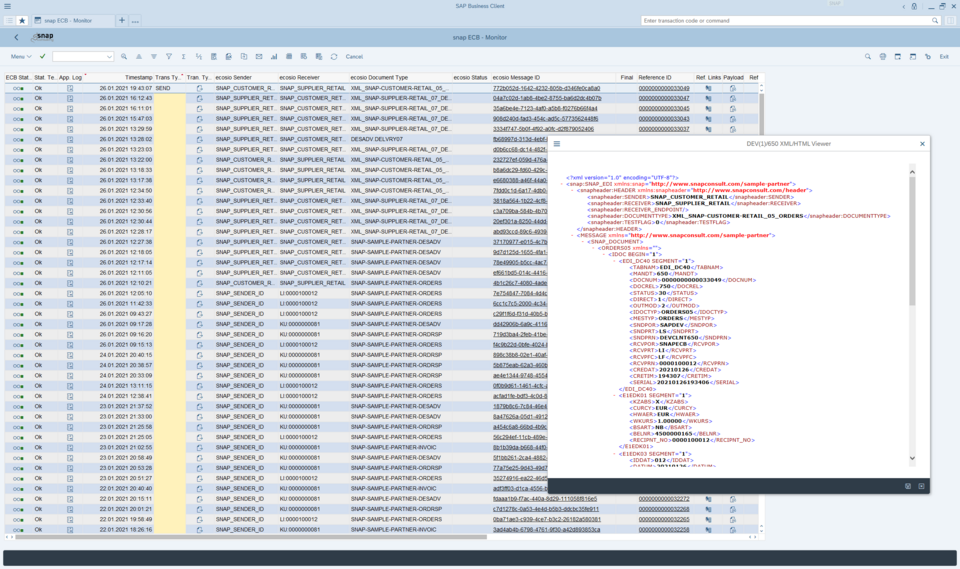The height and width of the screenshot is (569, 960).
Task: Open Reference ID link 0000000000033047
Action: point(664,98)
